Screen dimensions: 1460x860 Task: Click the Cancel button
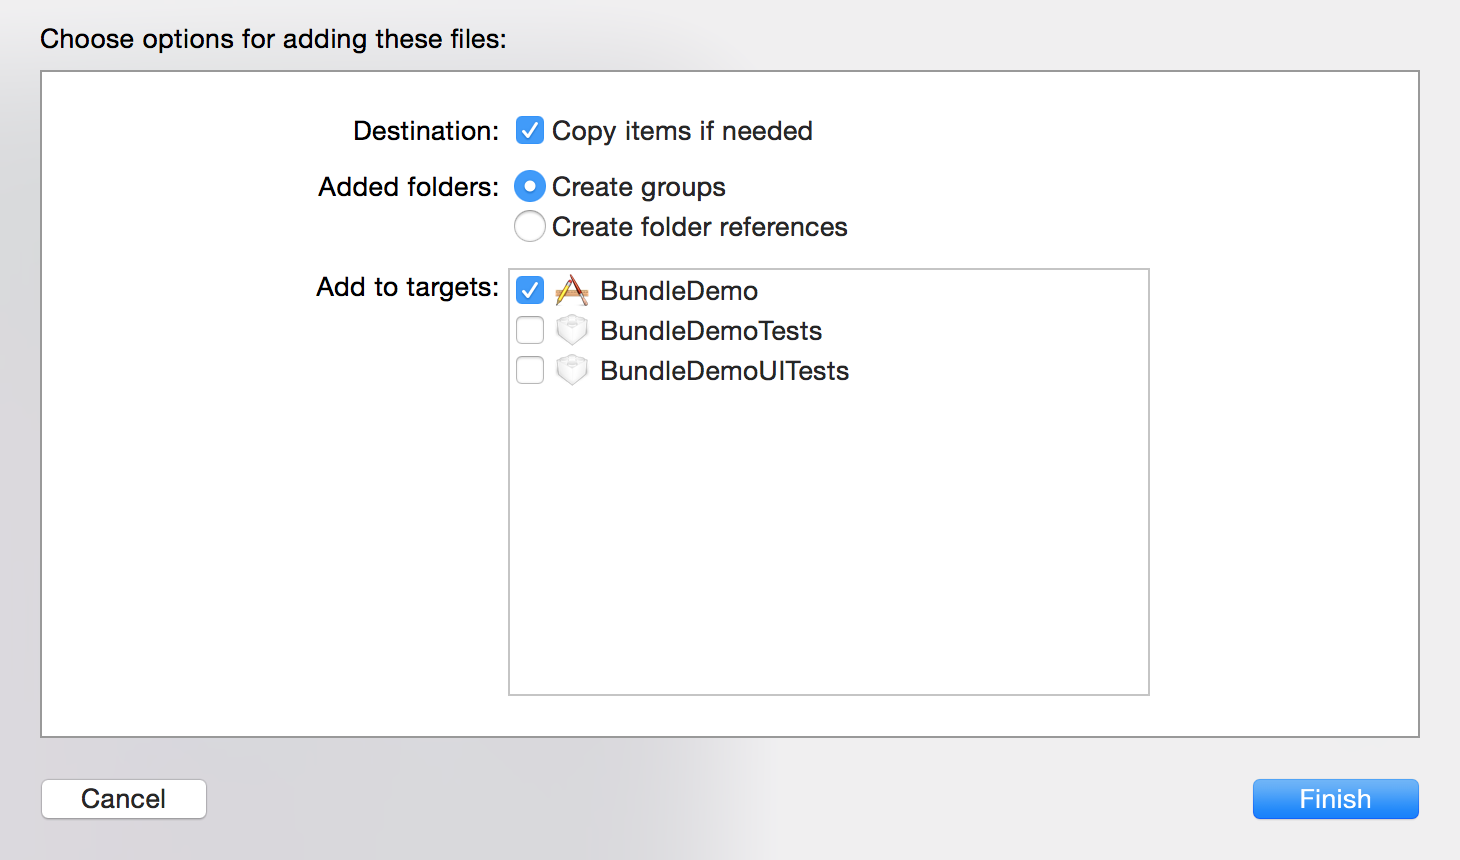coord(124,799)
